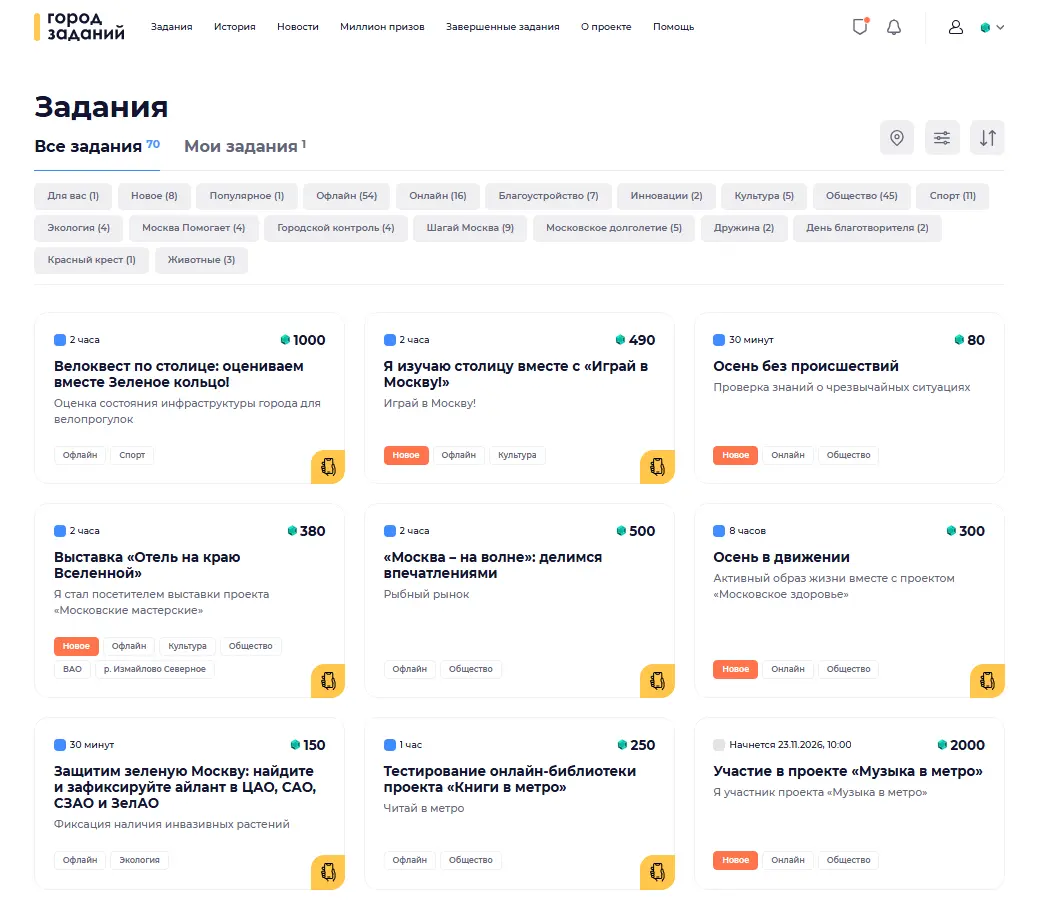Click the Экология tag on Защитим зеленую Москву card
This screenshot has height=908, width=1061.
point(139,860)
